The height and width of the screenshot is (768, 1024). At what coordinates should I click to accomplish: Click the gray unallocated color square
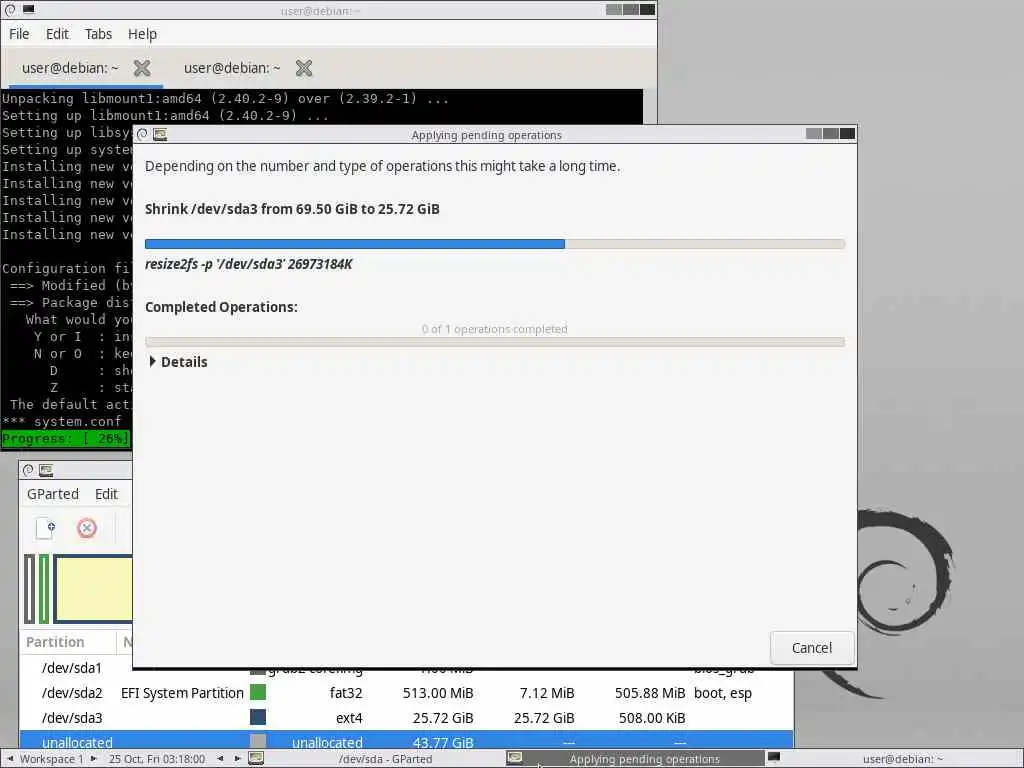pyautogui.click(x=258, y=741)
